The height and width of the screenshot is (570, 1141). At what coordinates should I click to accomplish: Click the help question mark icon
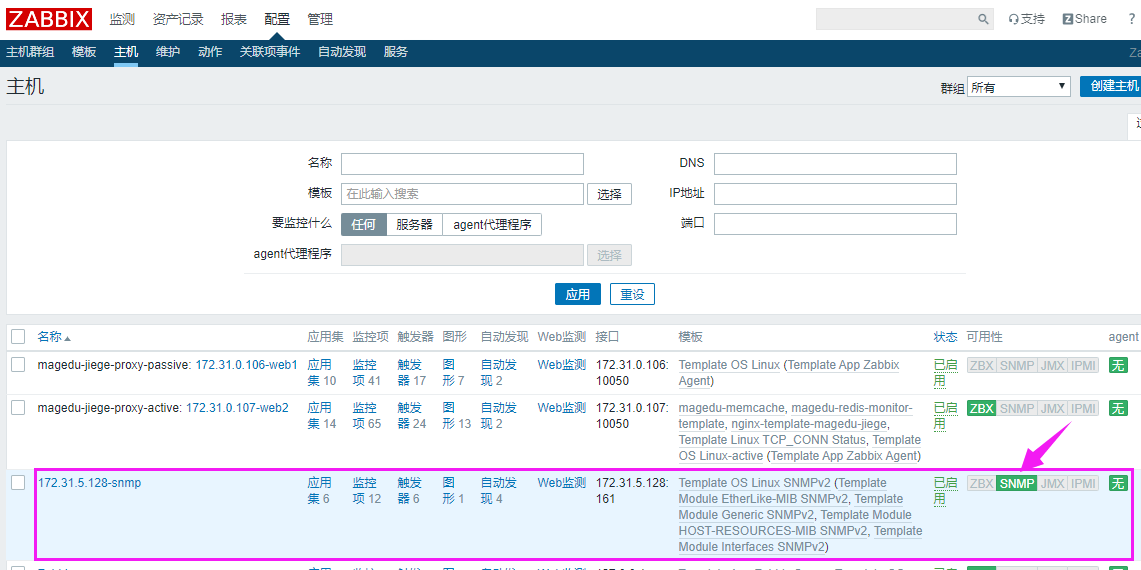[1131, 19]
